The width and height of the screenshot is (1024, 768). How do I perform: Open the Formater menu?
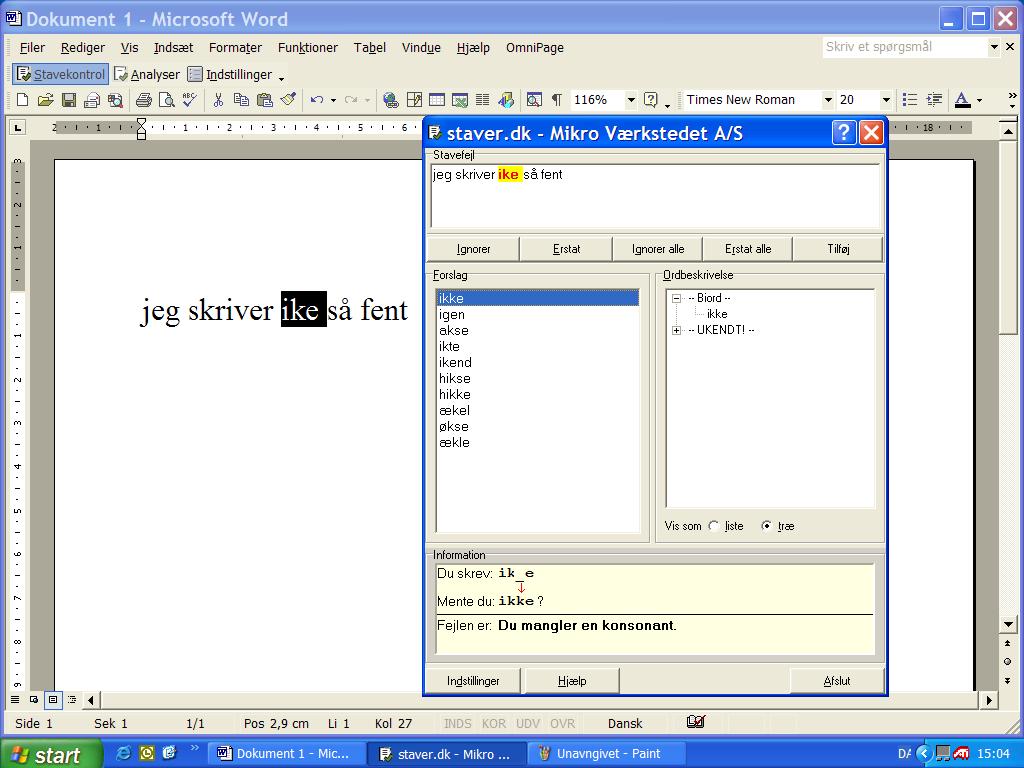[x=235, y=48]
